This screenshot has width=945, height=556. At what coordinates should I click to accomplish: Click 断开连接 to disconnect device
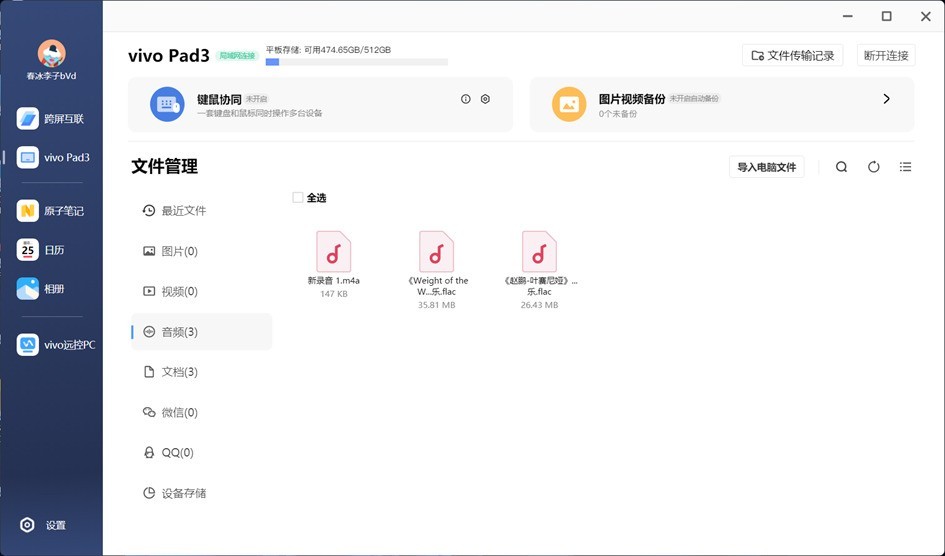886,55
